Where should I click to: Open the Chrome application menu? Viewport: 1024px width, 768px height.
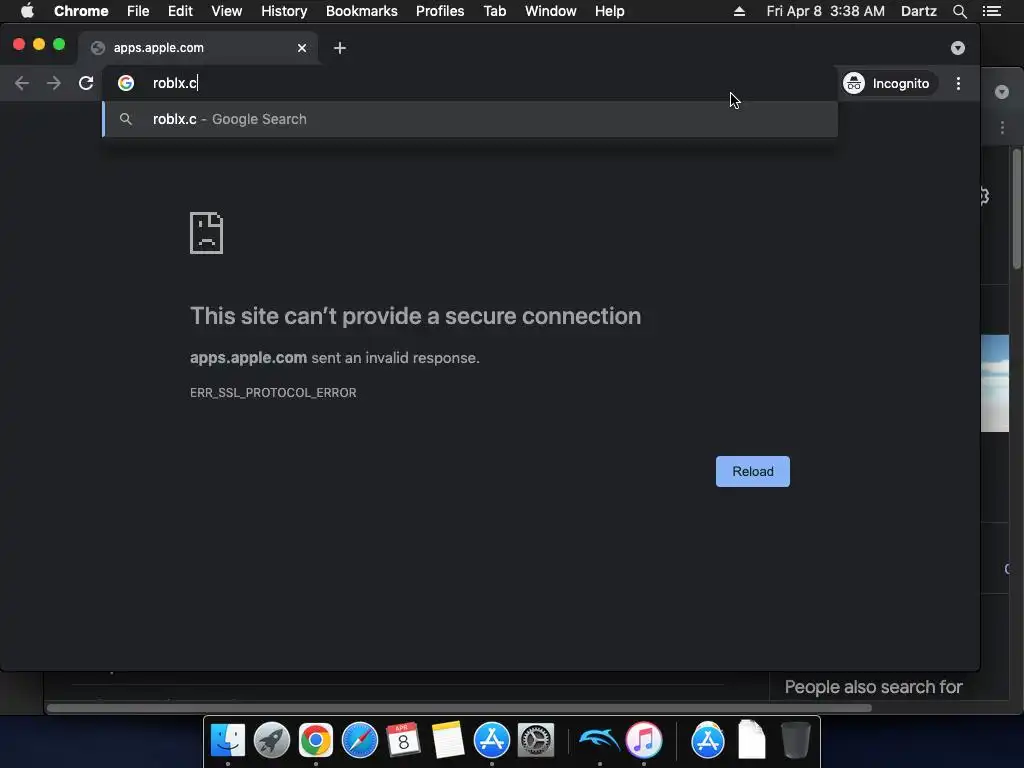click(81, 11)
